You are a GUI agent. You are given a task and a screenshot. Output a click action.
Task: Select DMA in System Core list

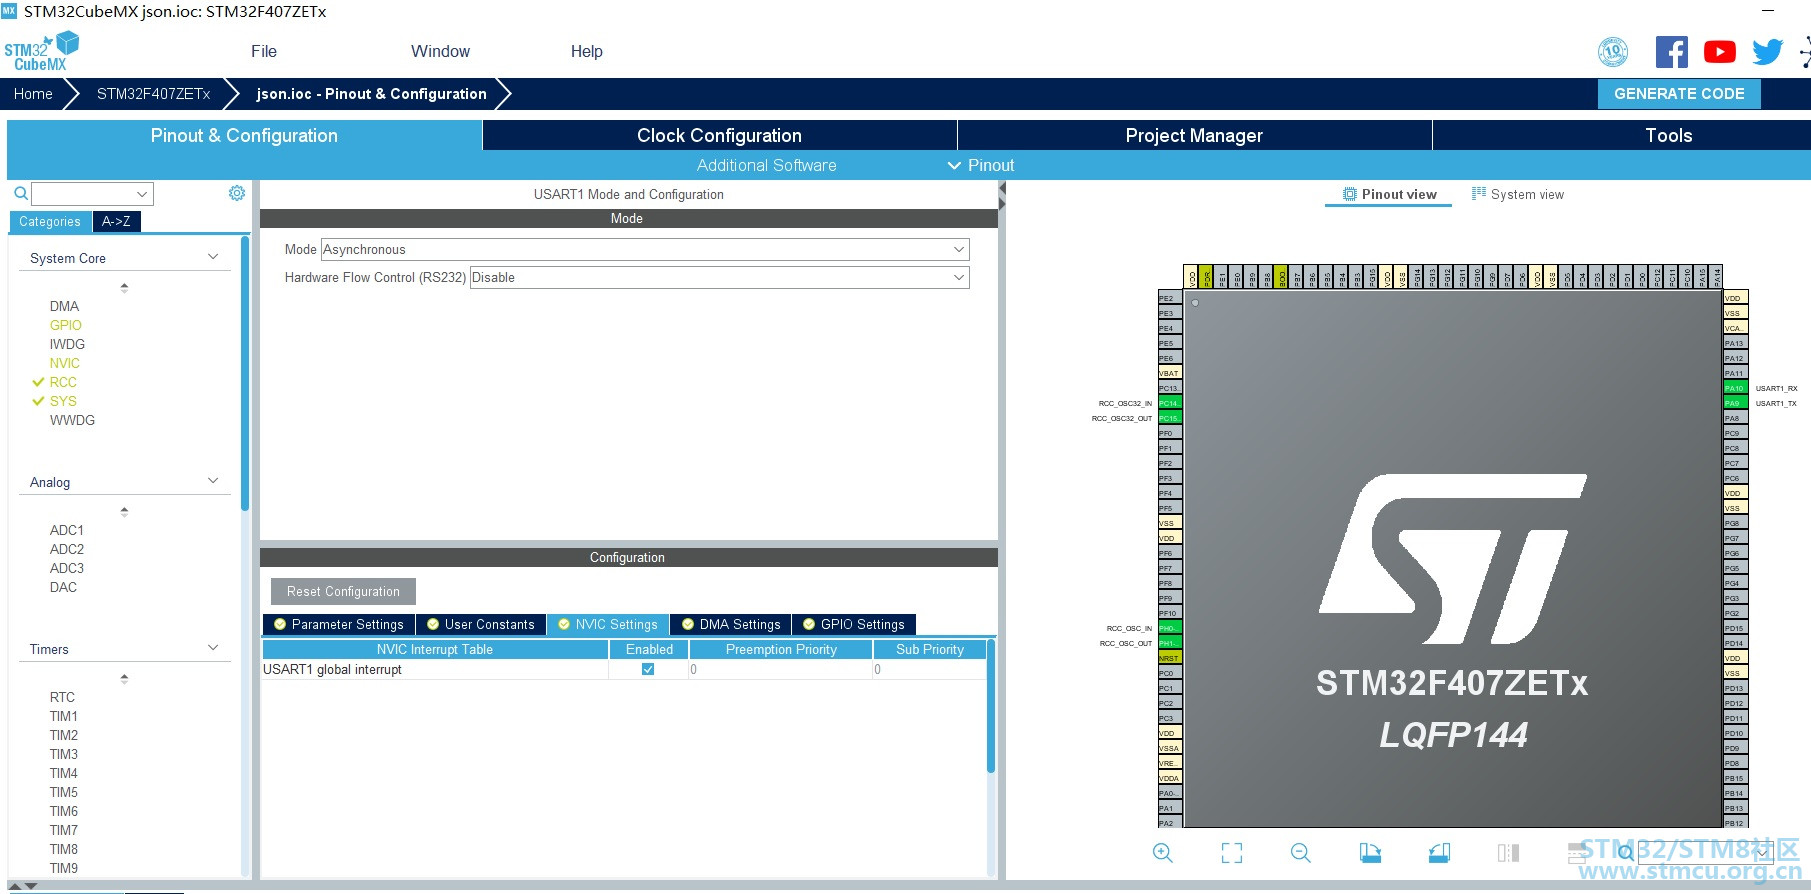pyautogui.click(x=64, y=306)
